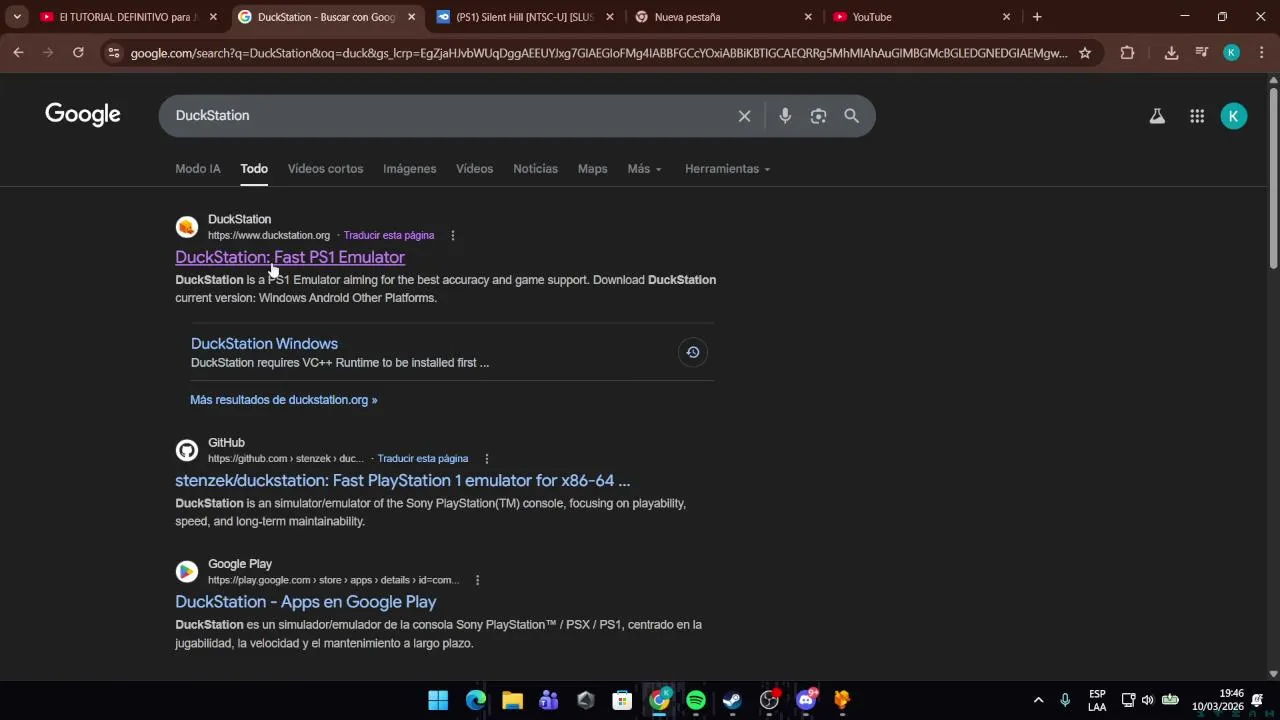
Task: Show hidden system tray icons chevron
Action: [x=1038, y=700]
